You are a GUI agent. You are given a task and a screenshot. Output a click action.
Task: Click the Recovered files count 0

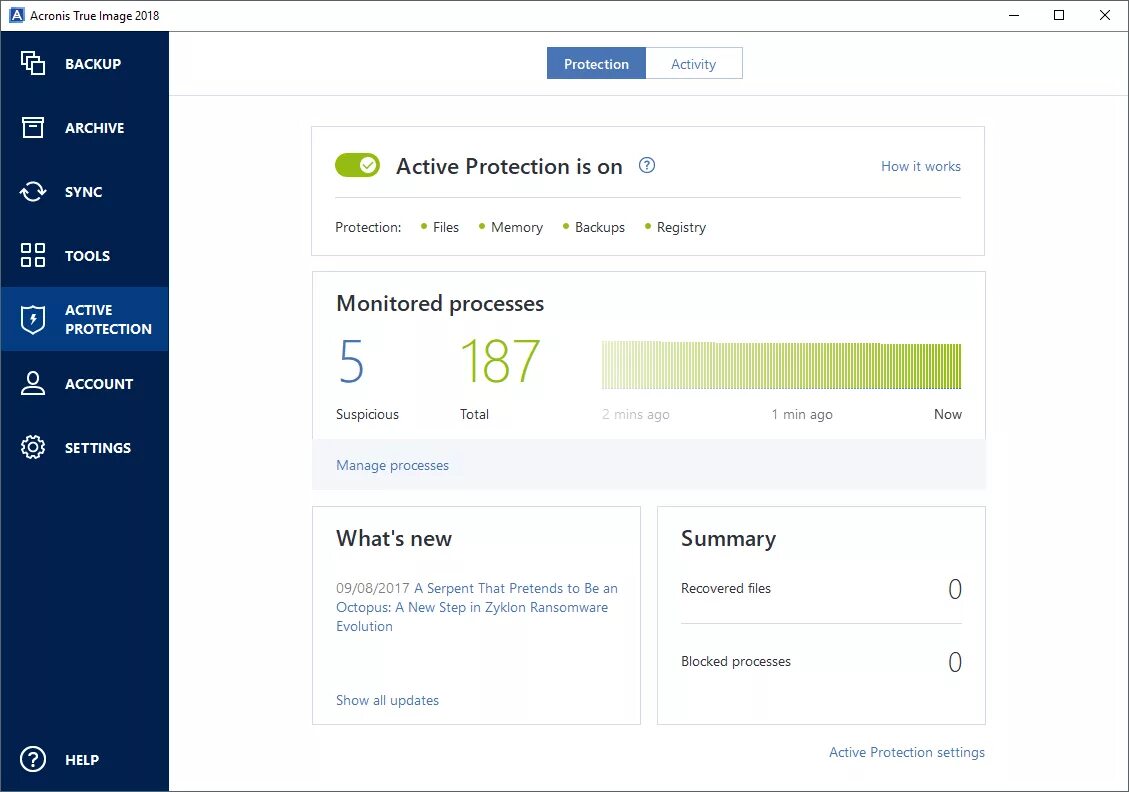point(955,589)
